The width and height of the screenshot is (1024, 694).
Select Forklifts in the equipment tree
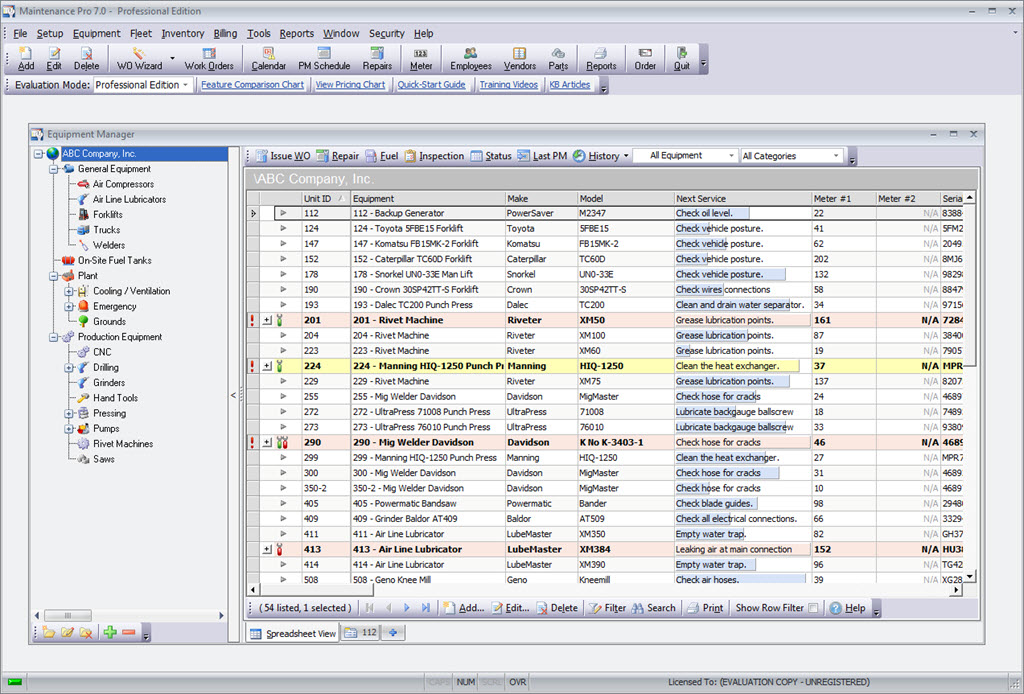tap(108, 215)
